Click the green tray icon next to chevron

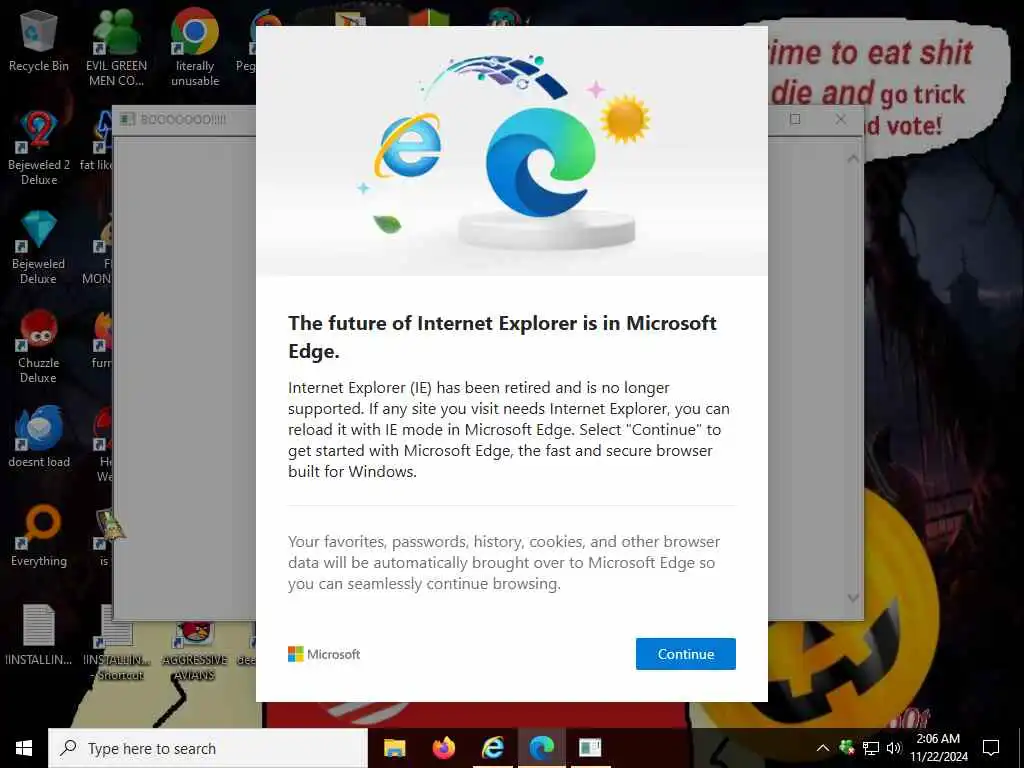point(846,748)
